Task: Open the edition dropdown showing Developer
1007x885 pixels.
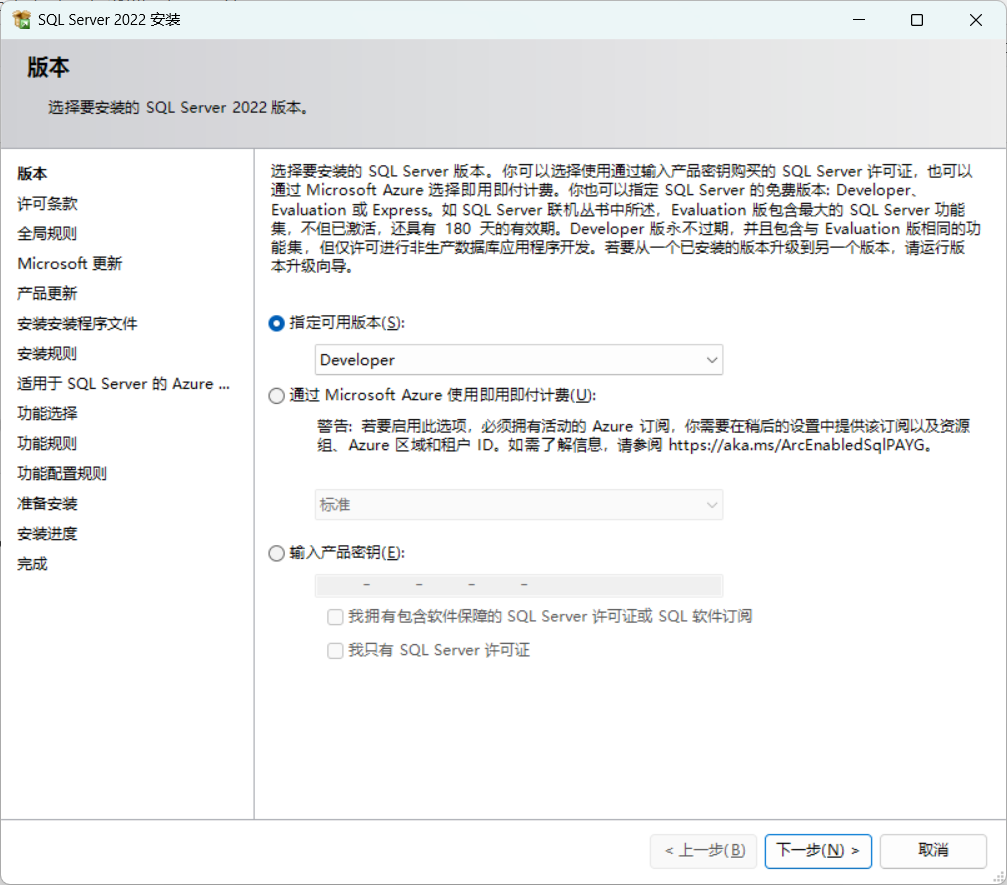Action: coord(518,359)
